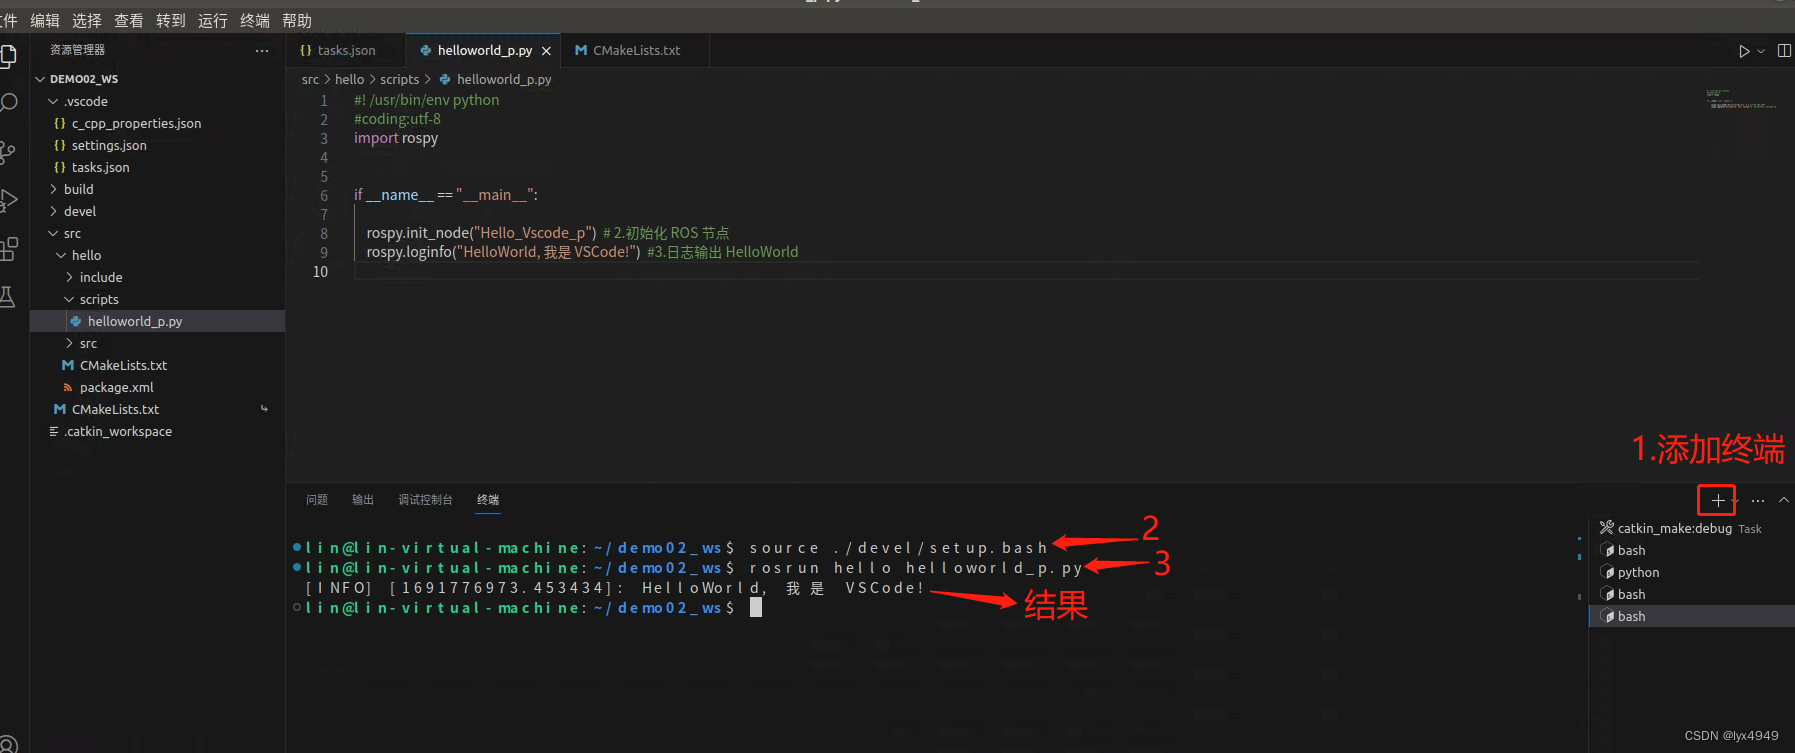The width and height of the screenshot is (1795, 753).
Task: Open the 查看 menu
Action: pos(129,20)
